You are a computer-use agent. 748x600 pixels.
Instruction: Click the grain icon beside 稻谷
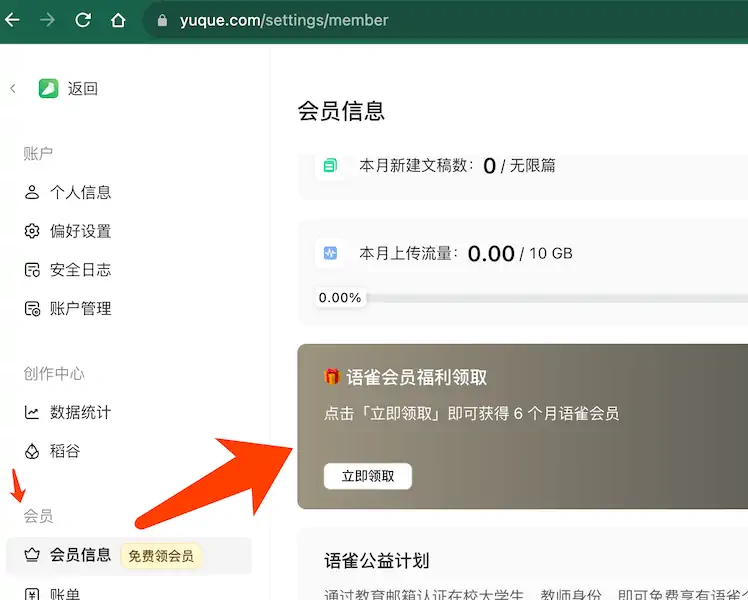tap(32, 451)
